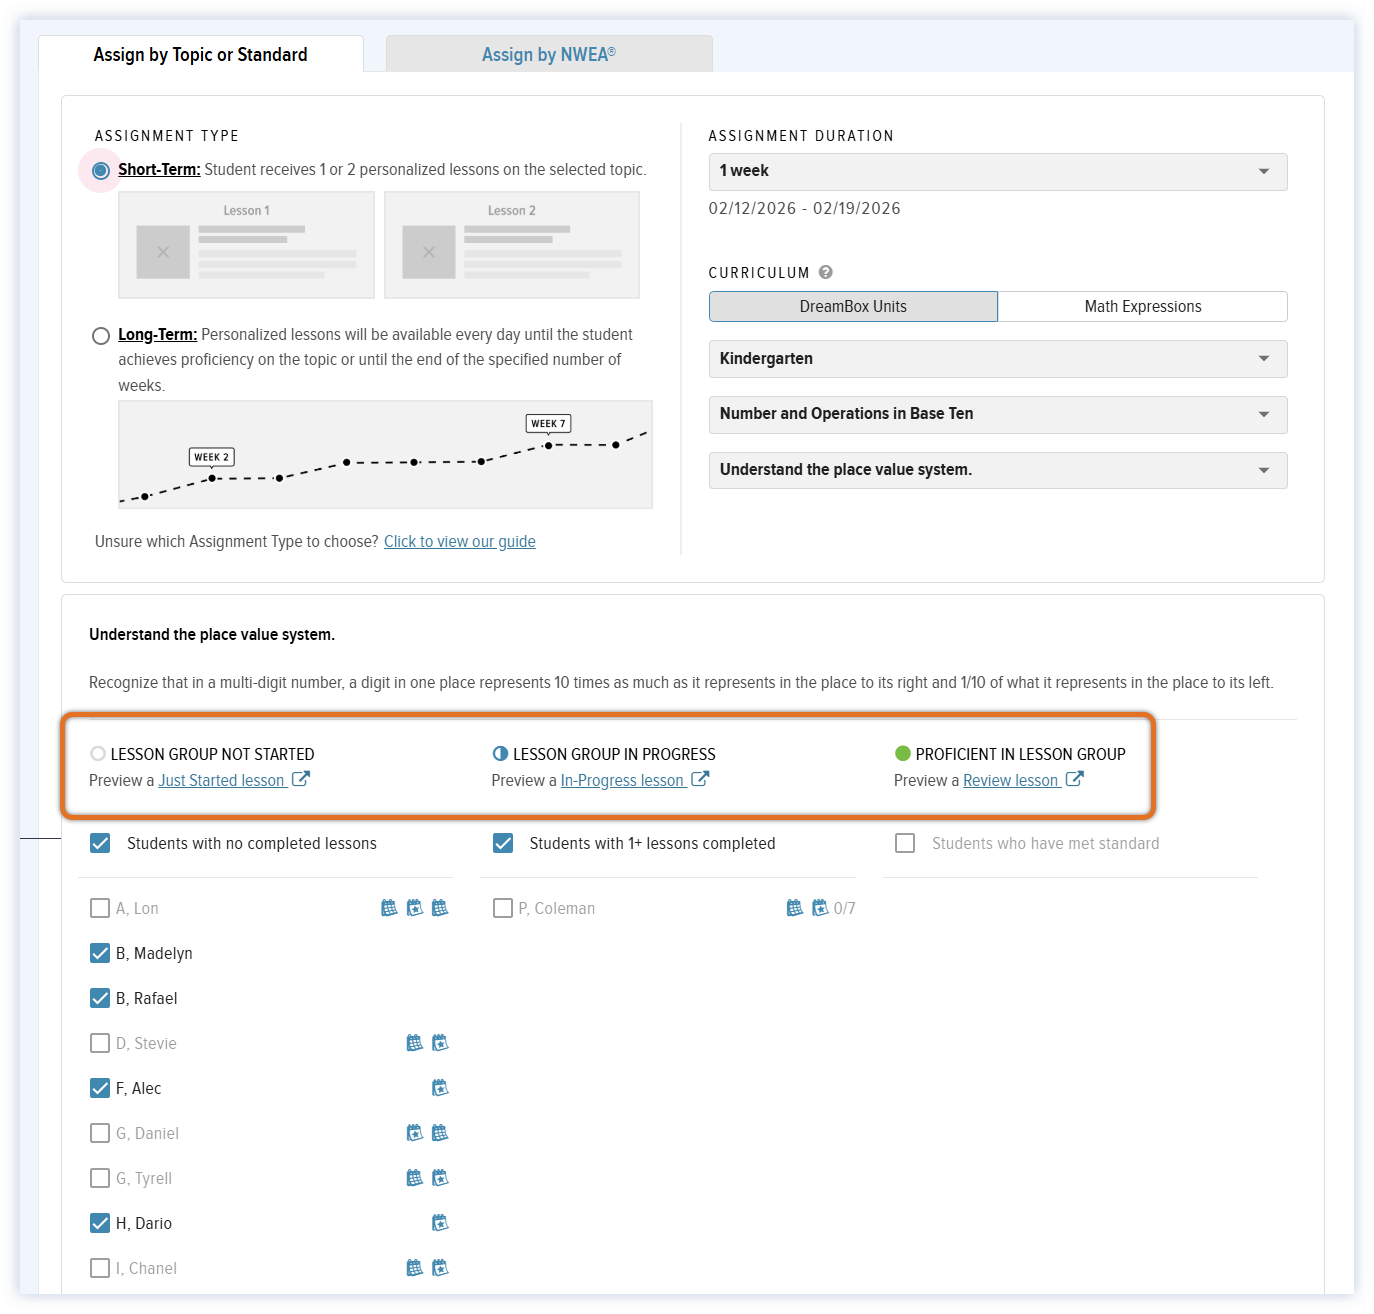This screenshot has height=1314, width=1374.
Task: Check Students who have met standard
Action: pyautogui.click(x=905, y=843)
